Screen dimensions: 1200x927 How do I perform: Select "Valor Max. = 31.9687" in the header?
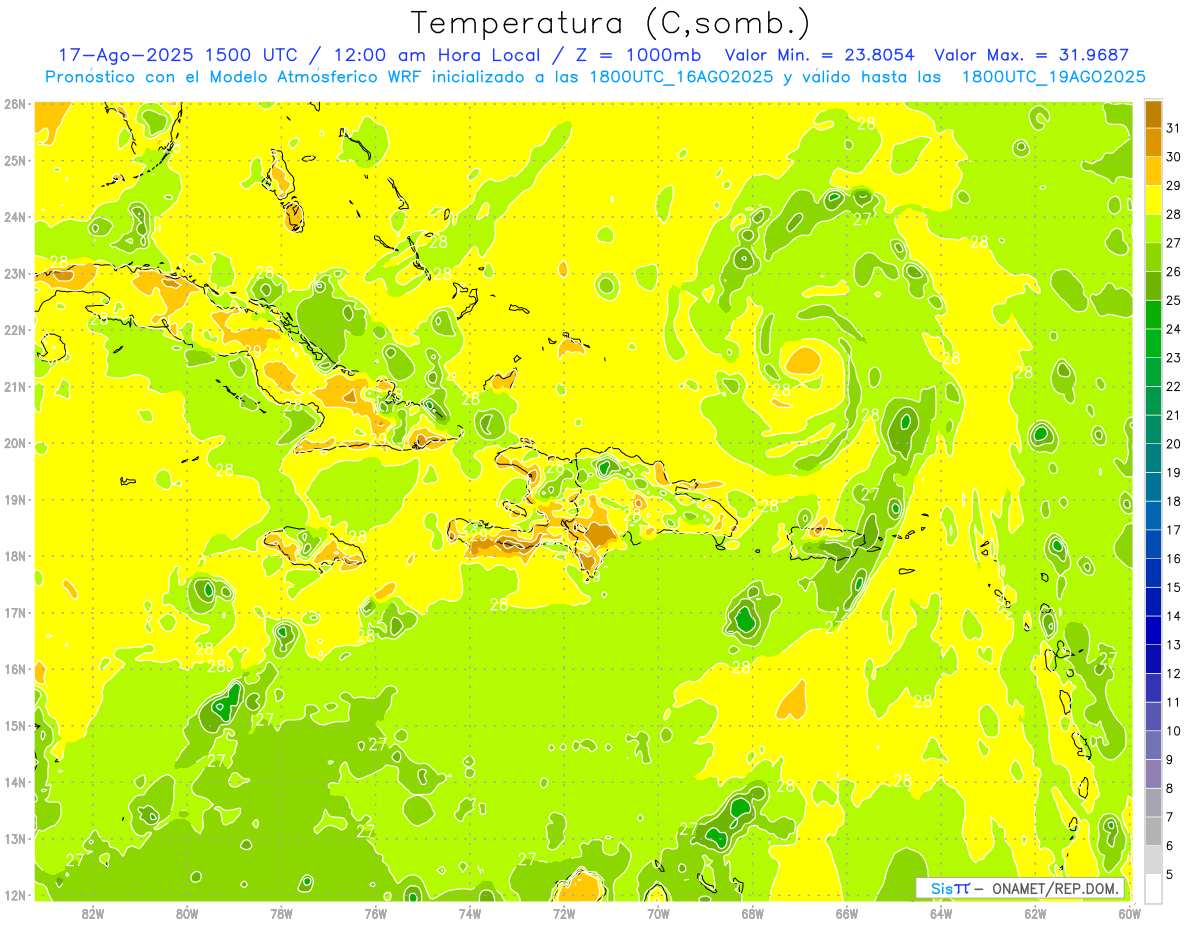click(x=1031, y=56)
